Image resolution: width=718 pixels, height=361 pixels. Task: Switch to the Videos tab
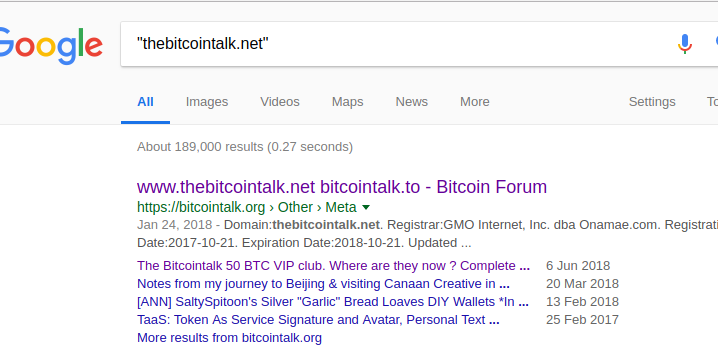coord(280,102)
